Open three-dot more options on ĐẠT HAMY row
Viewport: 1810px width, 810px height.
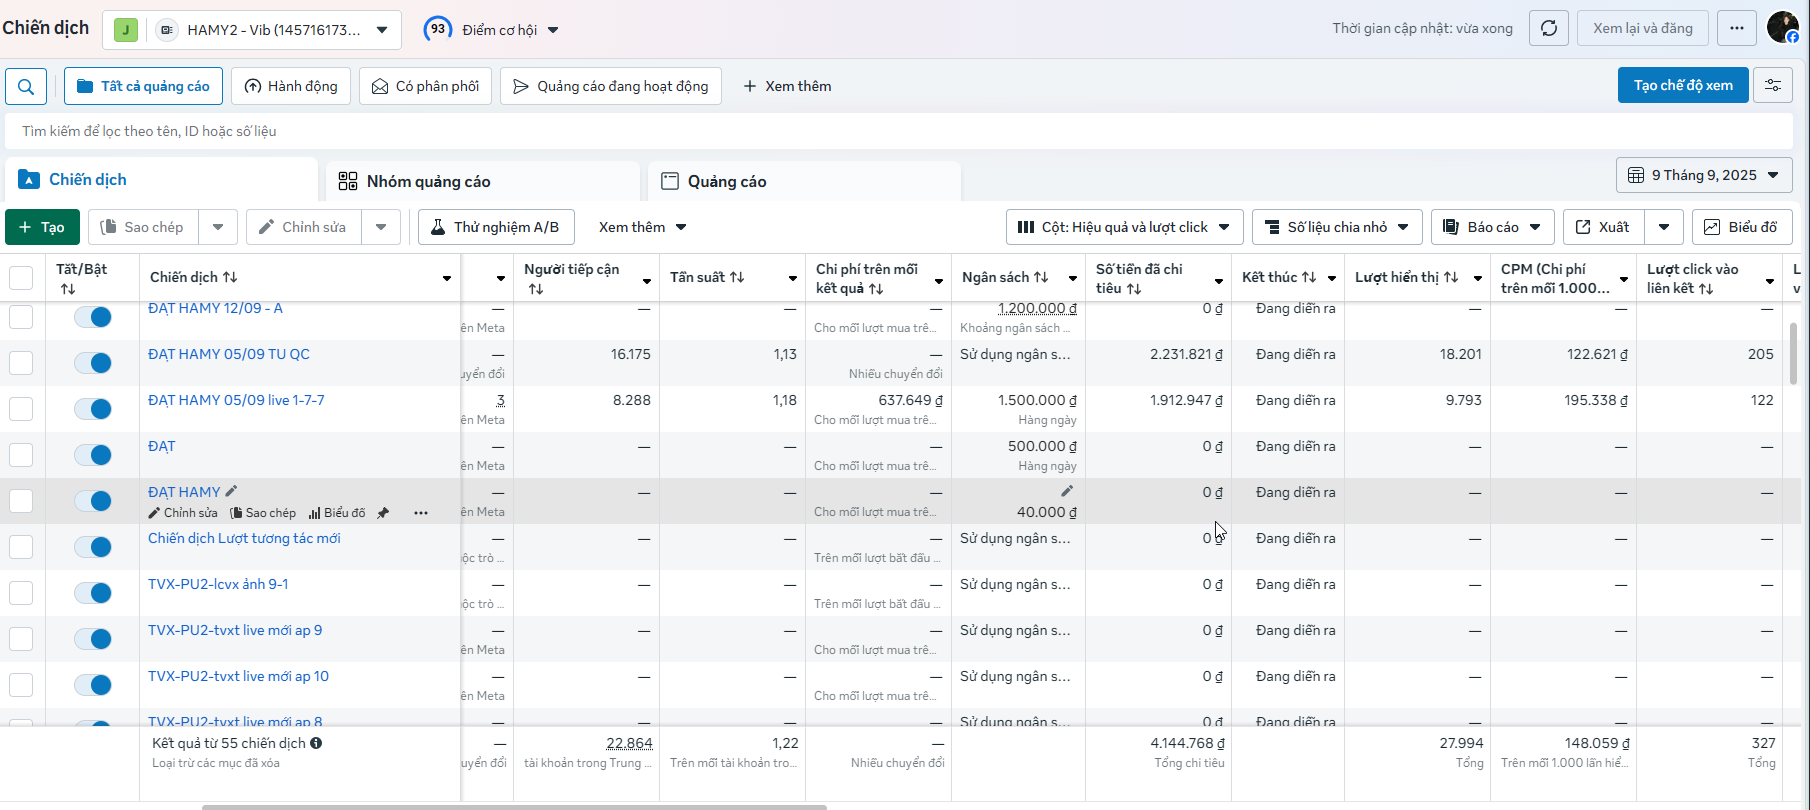[x=421, y=513]
